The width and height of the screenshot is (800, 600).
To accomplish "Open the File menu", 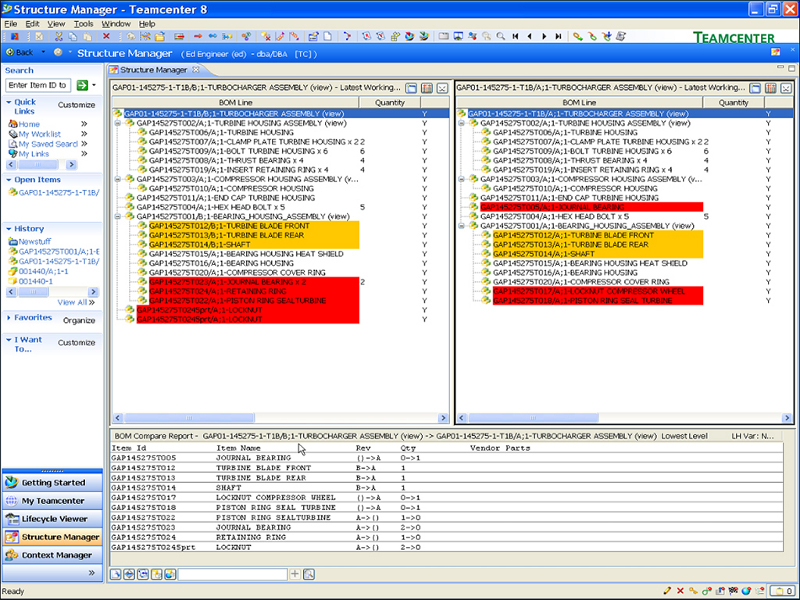I will (10, 23).
